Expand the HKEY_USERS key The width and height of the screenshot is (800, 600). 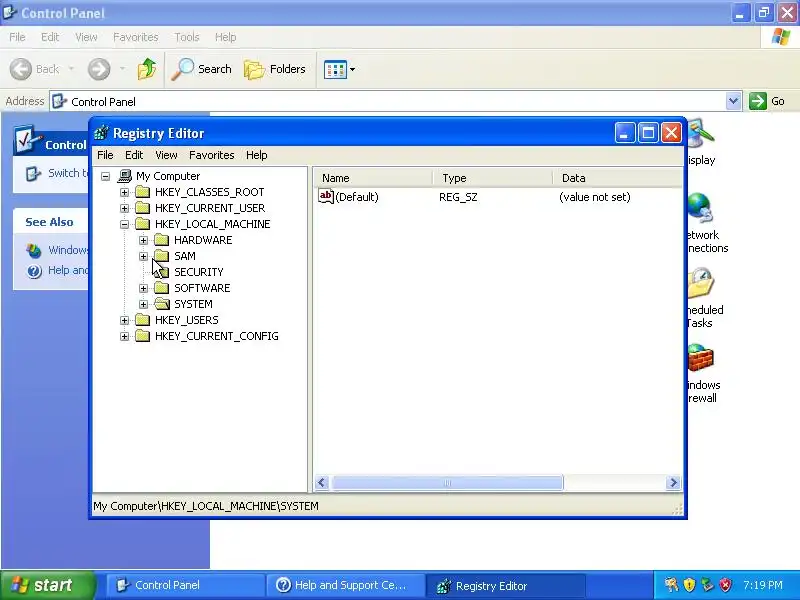pos(124,320)
